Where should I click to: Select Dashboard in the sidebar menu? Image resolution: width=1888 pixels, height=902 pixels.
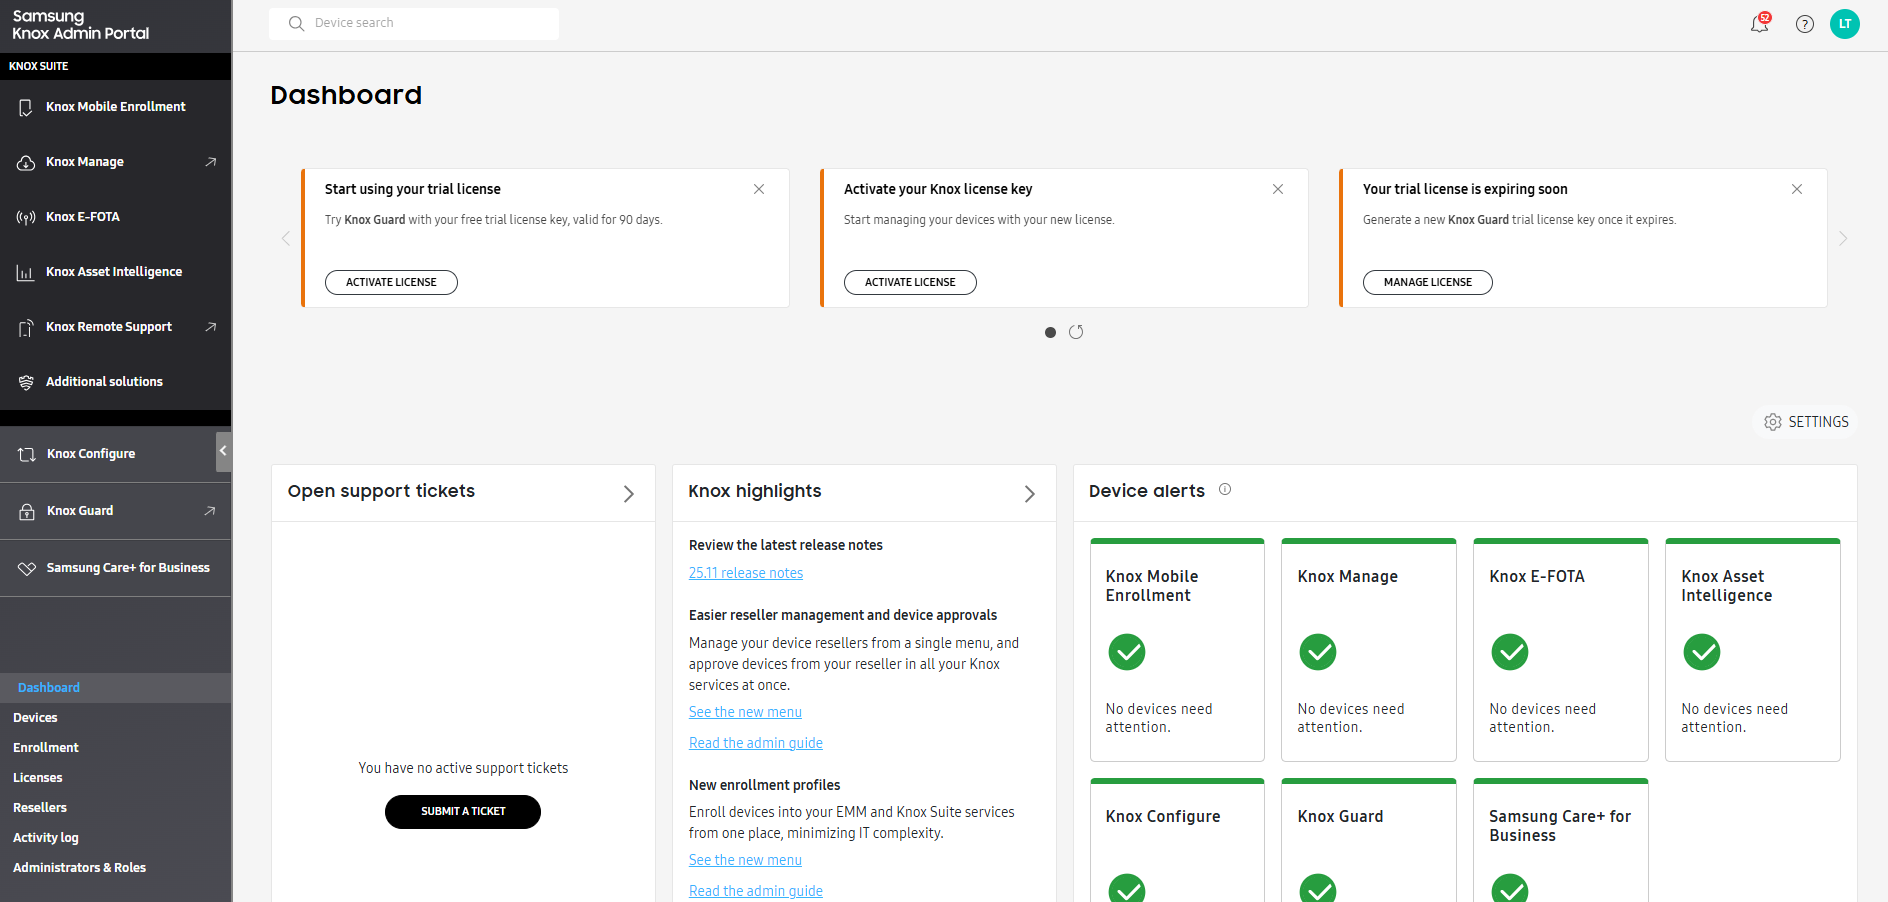click(115, 688)
